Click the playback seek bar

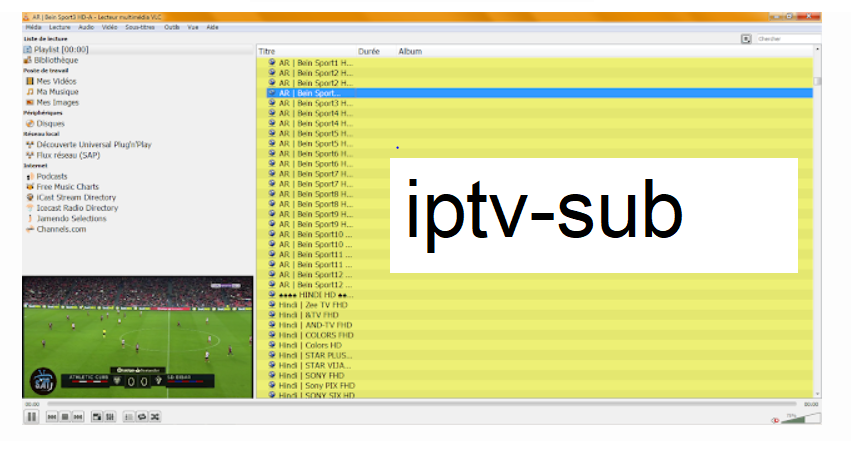pyautogui.click(x=421, y=404)
